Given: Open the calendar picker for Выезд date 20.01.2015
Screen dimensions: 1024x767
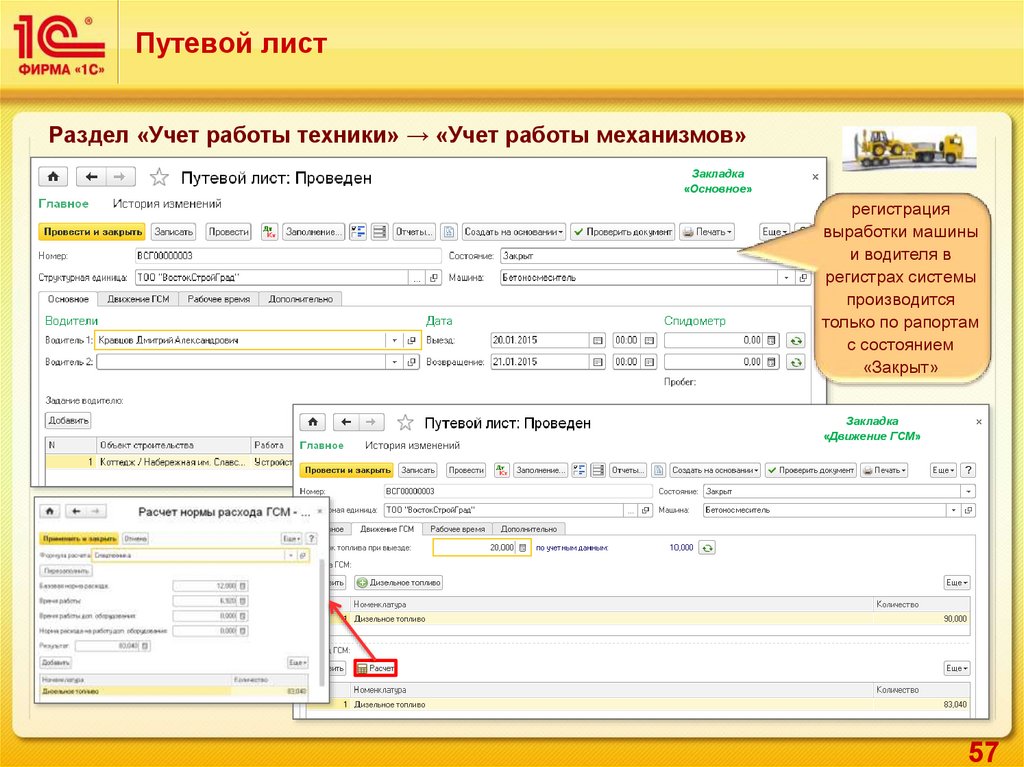Looking at the screenshot, I should click(x=598, y=340).
